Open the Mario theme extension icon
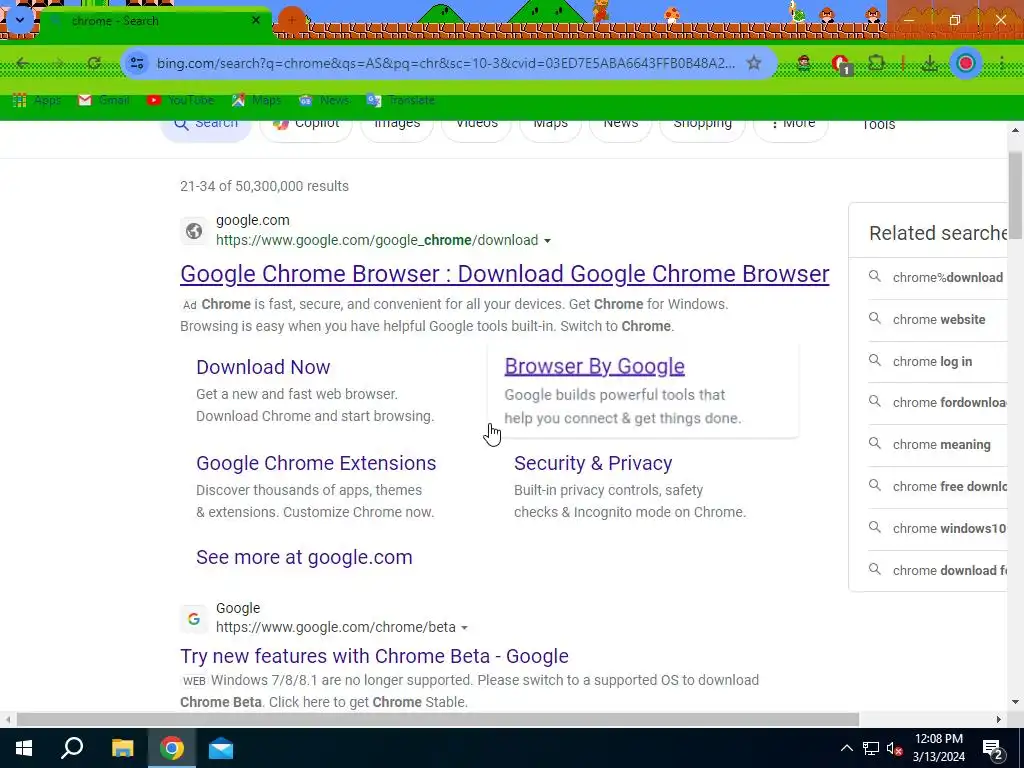1024x768 pixels. 804,63
